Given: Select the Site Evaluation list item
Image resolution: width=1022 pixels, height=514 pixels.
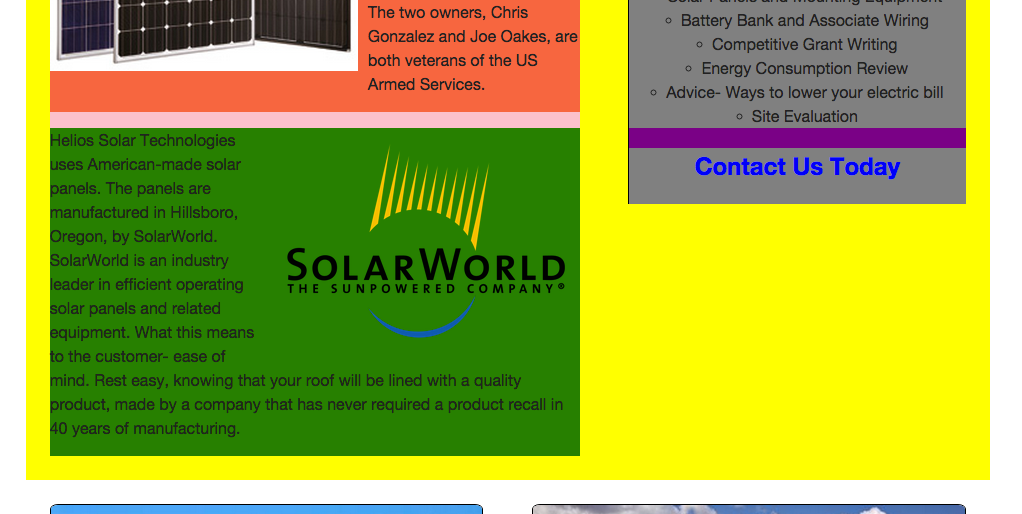Looking at the screenshot, I should click(804, 116).
